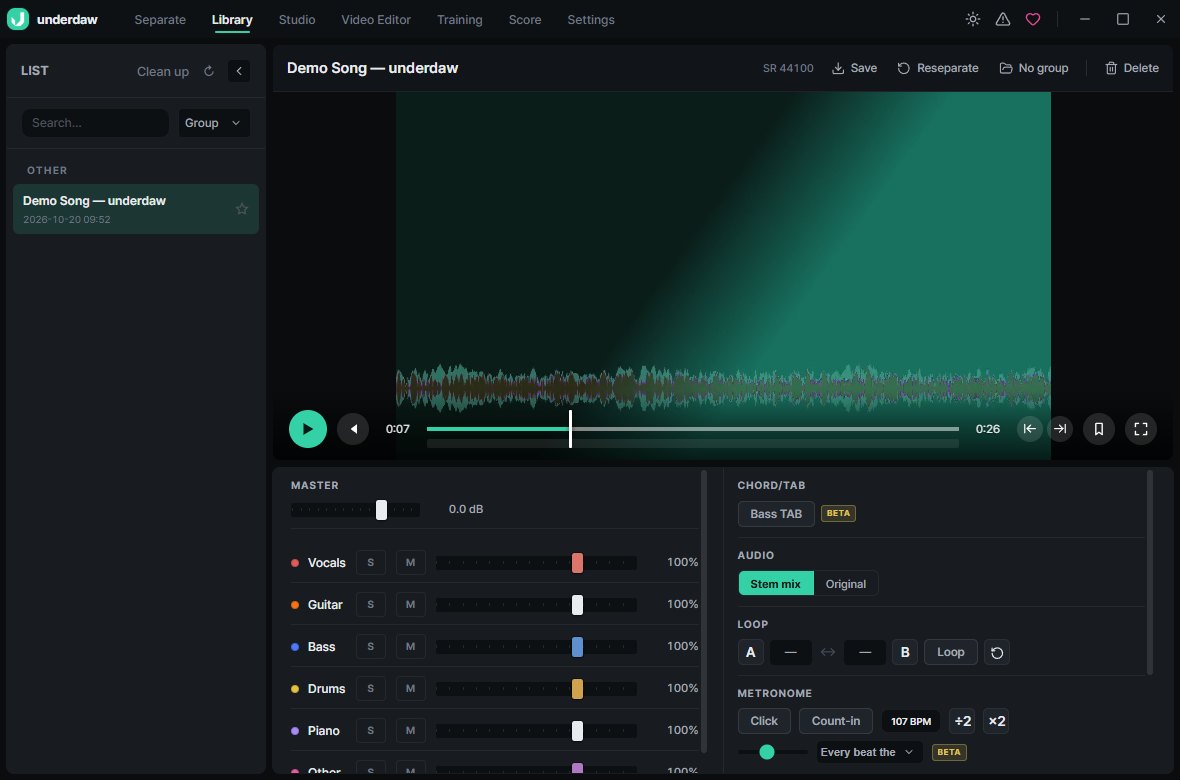Enter fullscreen with the expand icon
Screen dimensions: 1180x780
coord(1141,429)
